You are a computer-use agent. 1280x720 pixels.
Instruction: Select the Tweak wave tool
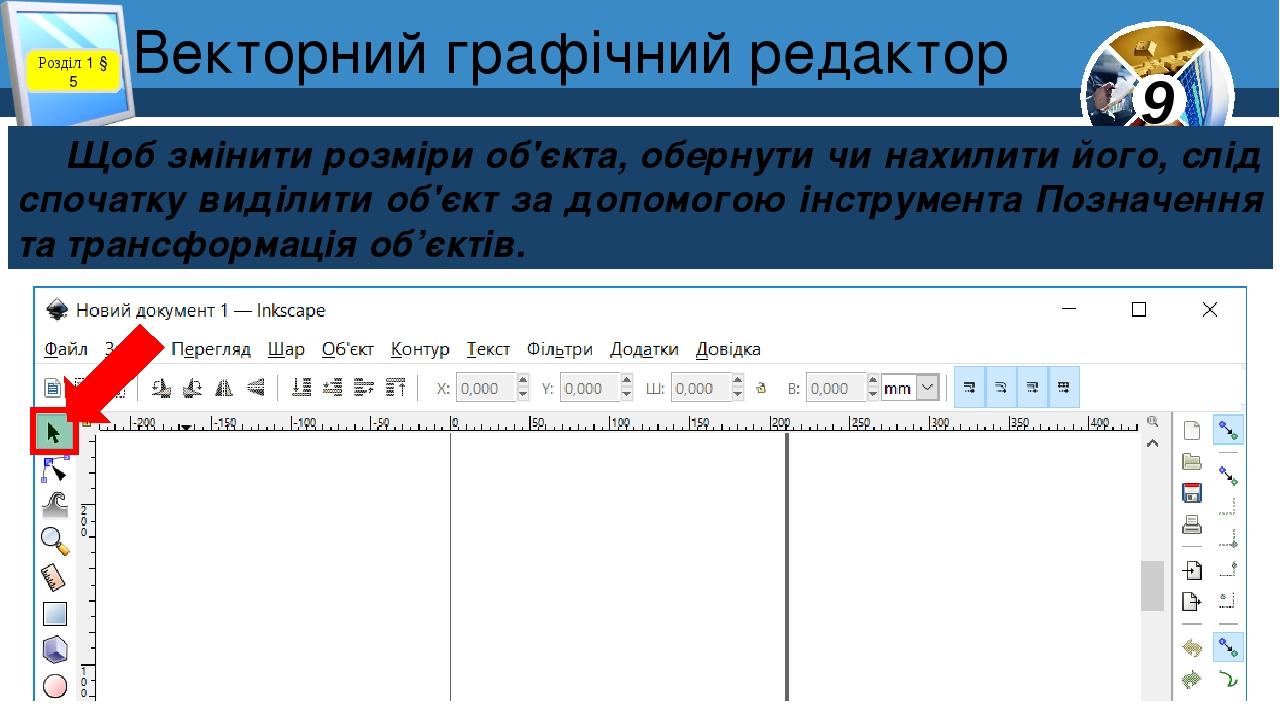coord(55,504)
